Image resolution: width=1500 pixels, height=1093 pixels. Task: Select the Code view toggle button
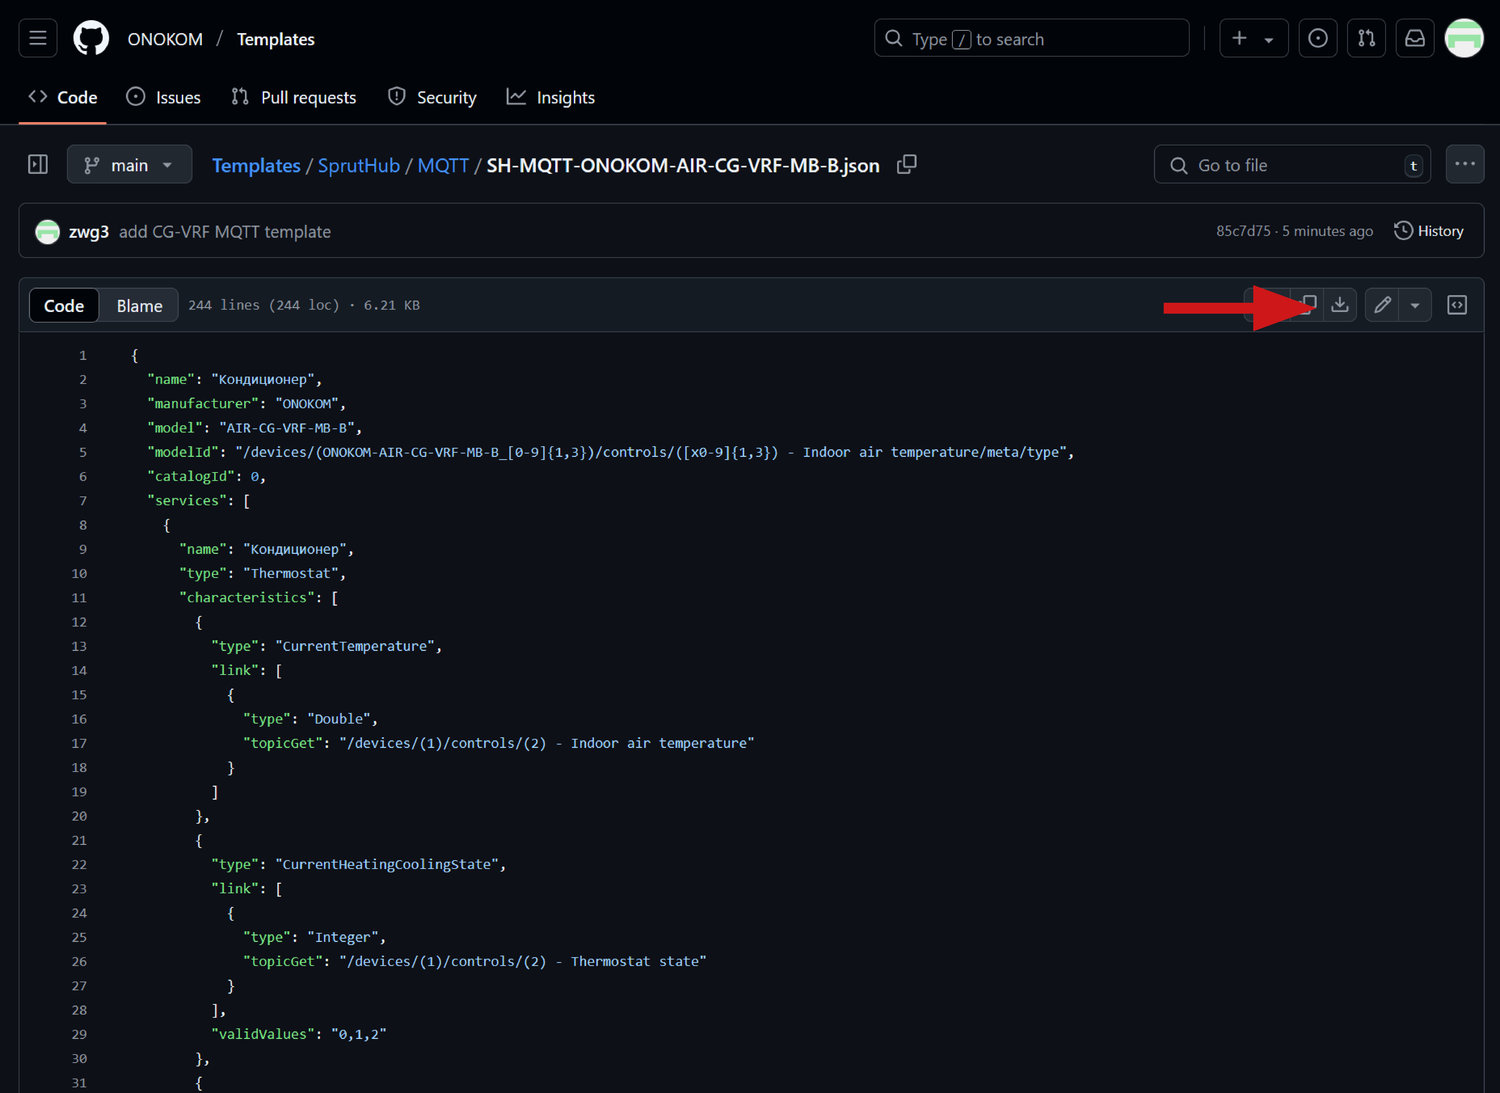[x=64, y=306]
